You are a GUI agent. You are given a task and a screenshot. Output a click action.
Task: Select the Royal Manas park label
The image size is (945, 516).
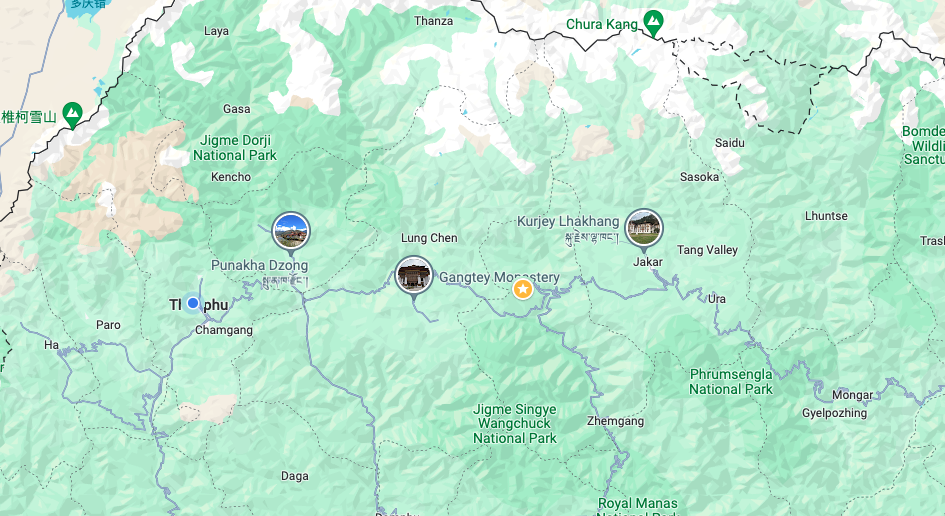pos(637,503)
